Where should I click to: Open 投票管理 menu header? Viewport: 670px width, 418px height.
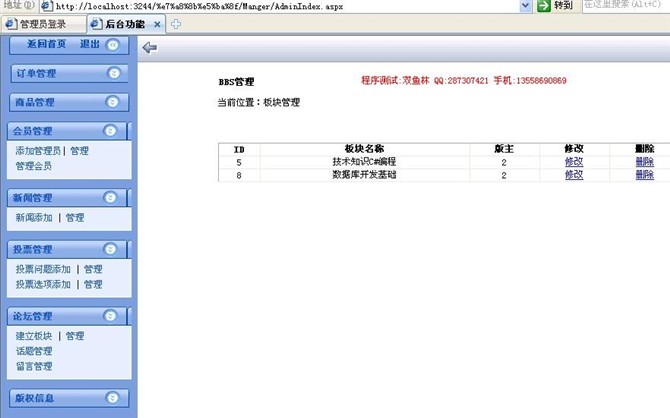(x=67, y=249)
